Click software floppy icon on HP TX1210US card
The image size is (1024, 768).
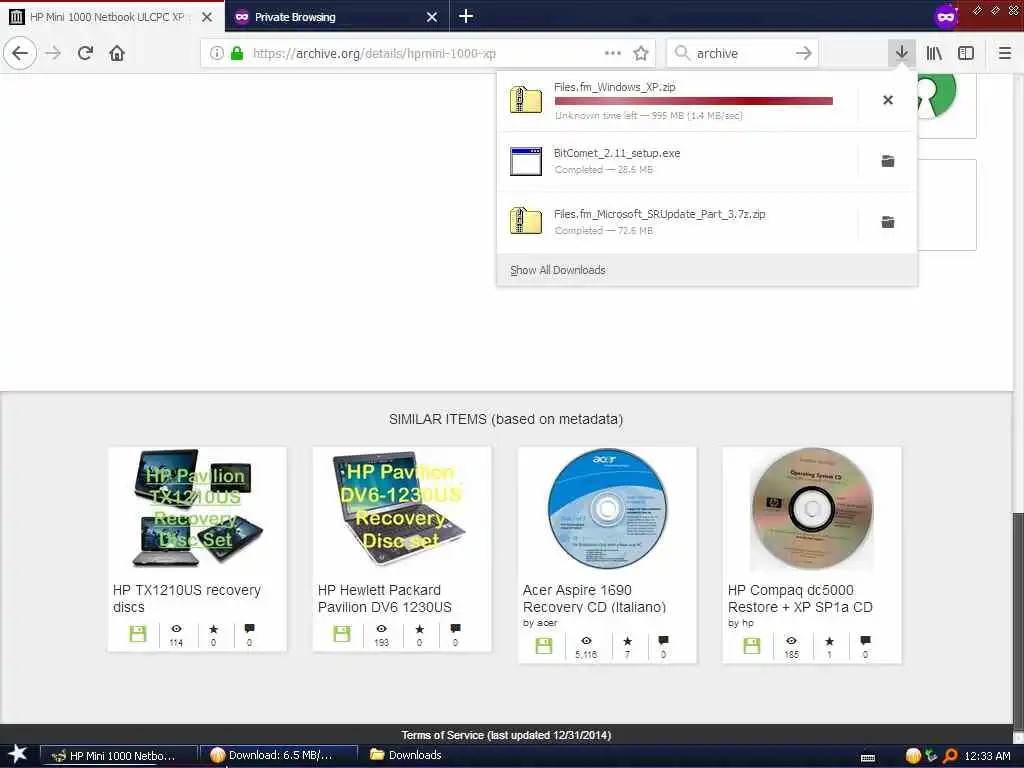[x=138, y=633]
